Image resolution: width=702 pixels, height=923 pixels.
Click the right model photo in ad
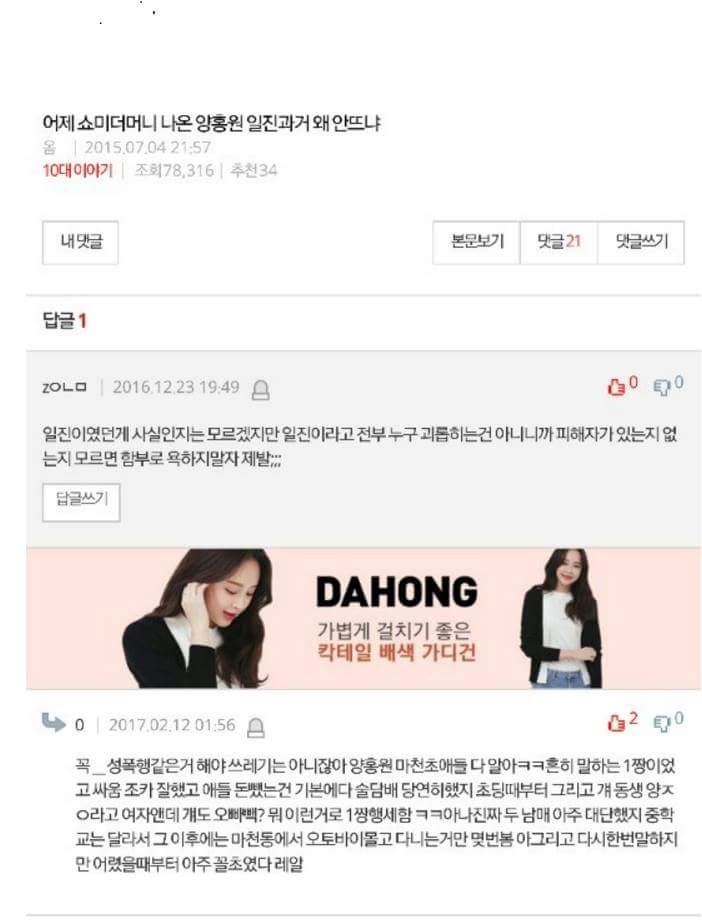(562, 618)
